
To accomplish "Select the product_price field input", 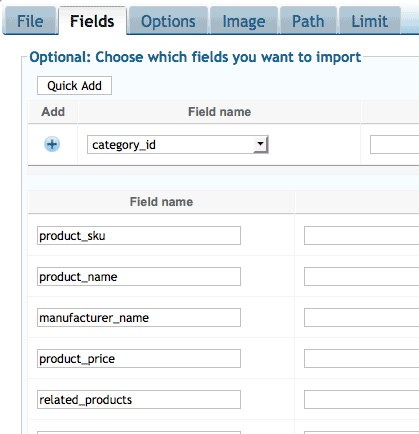I will [x=139, y=359].
